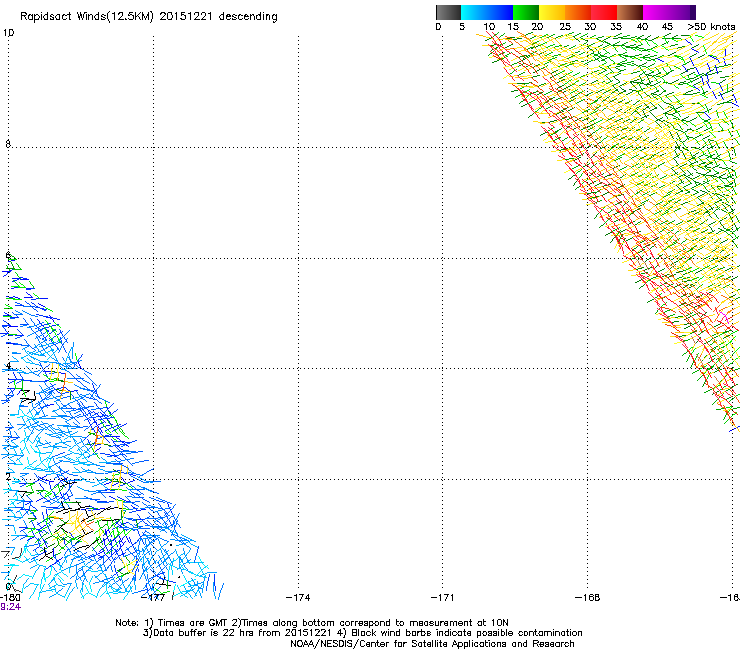Screen dimensions: 740x650
Task: Click the legend value '45'
Action: click(x=667, y=27)
